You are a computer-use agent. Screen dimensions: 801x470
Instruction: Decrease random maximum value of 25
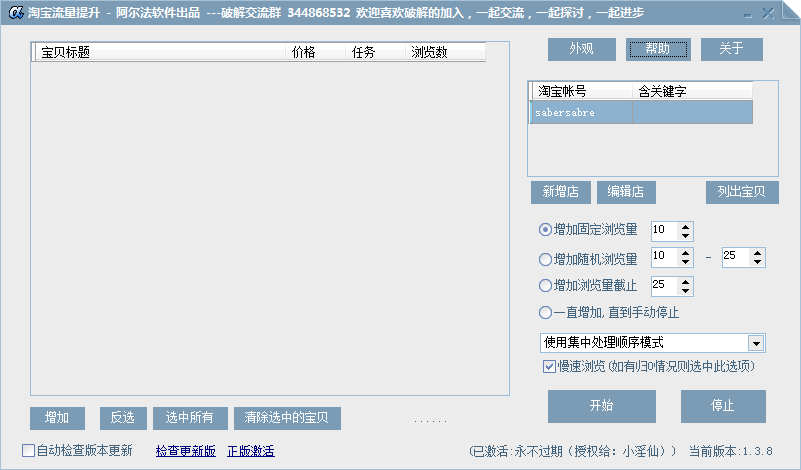[757, 262]
